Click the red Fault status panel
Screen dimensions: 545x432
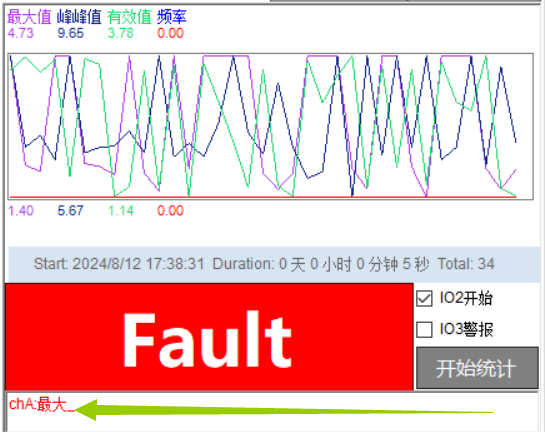pyautogui.click(x=209, y=336)
